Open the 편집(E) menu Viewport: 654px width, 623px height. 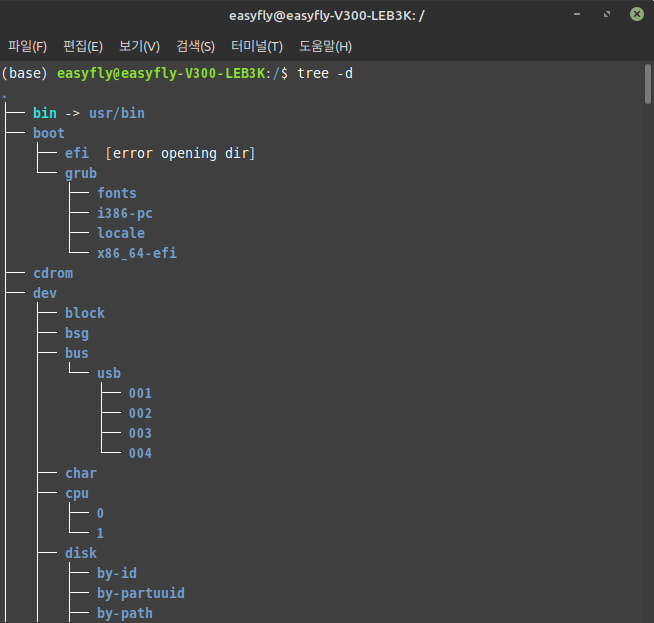coord(83,46)
